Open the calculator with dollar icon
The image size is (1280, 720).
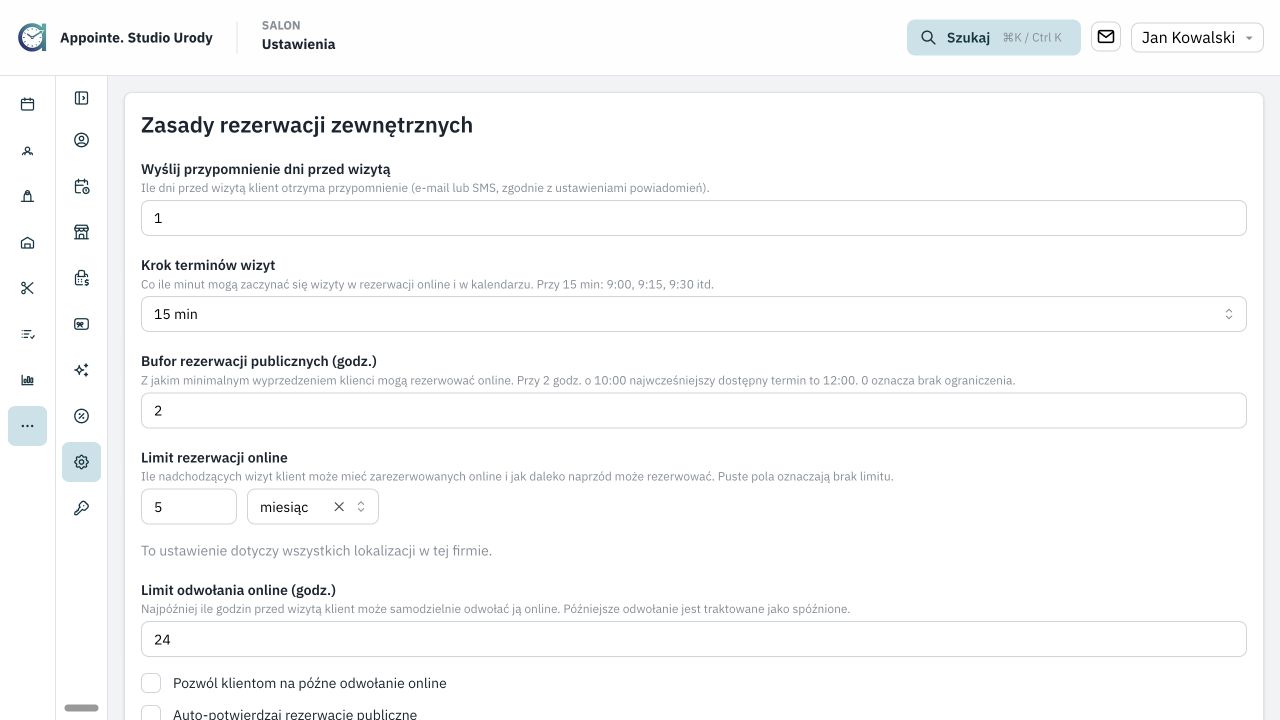tap(81, 278)
